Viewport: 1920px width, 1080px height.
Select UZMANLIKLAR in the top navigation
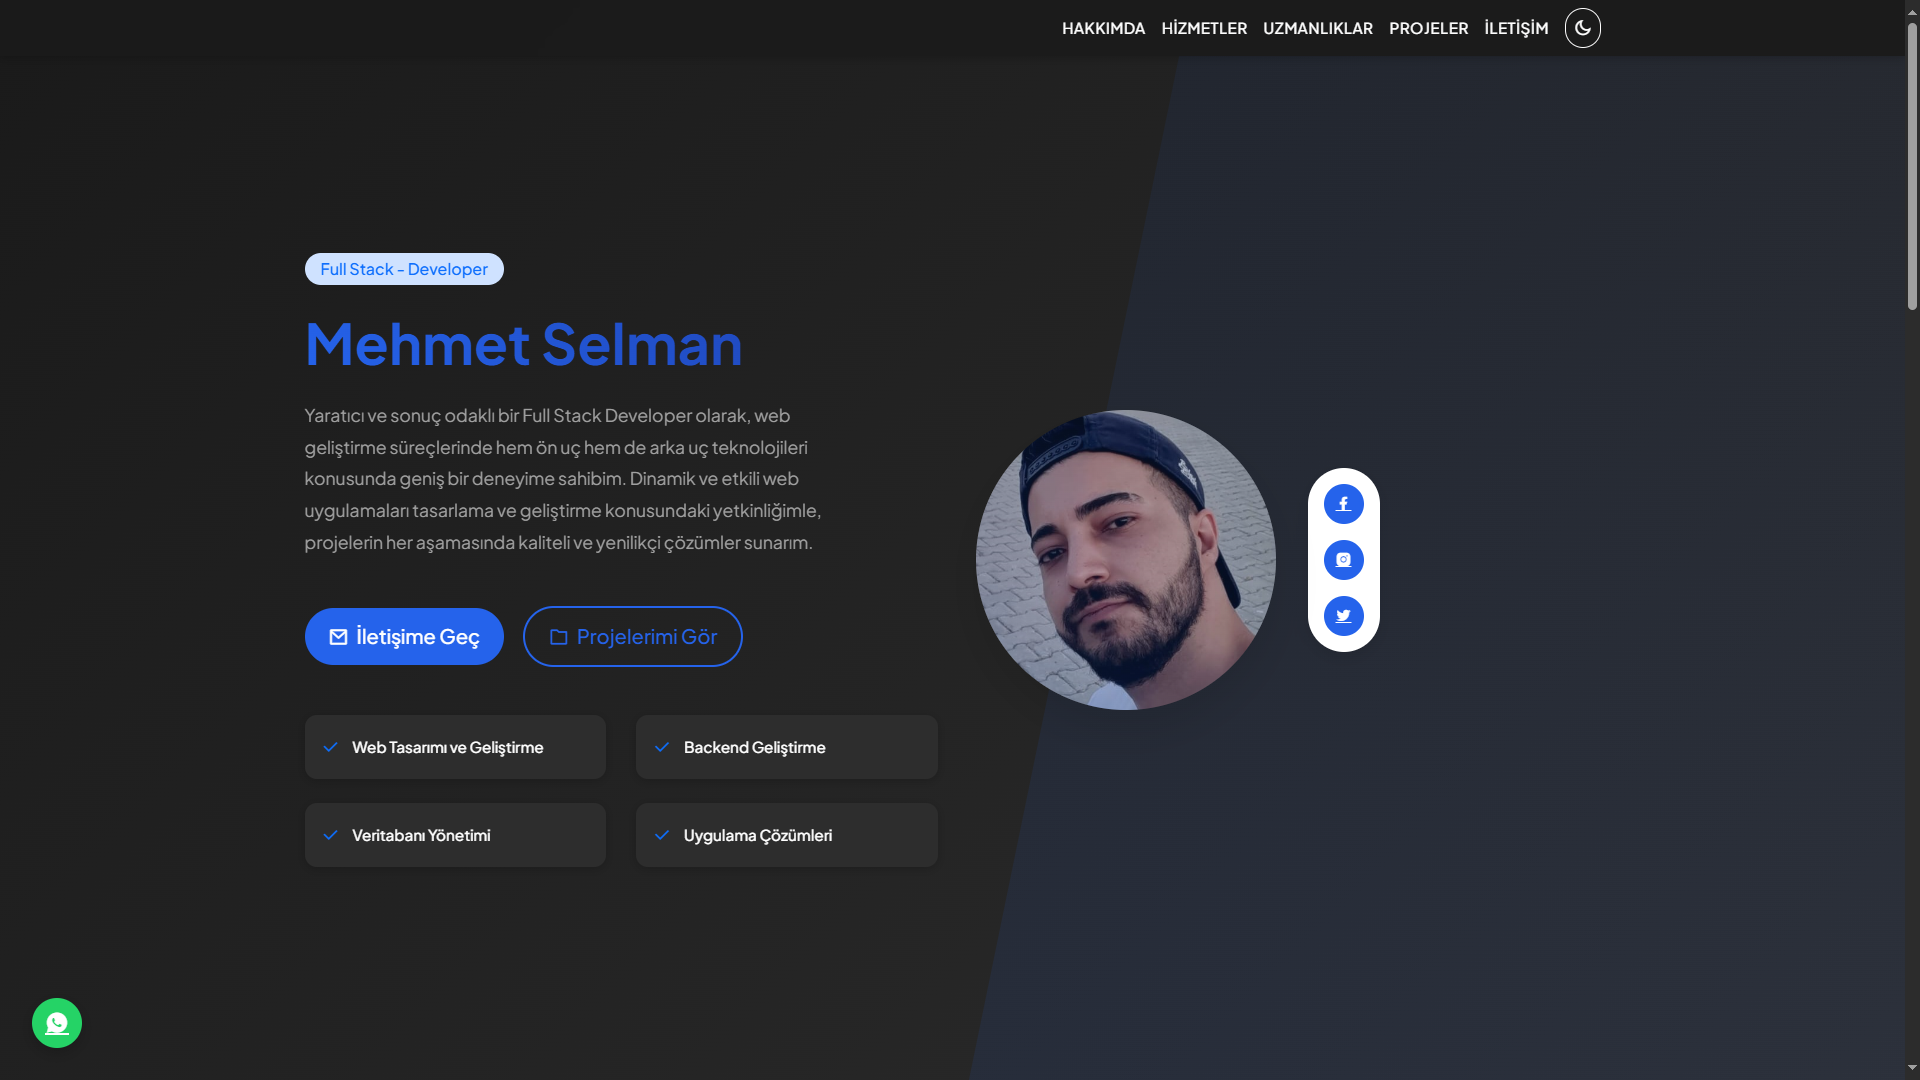pos(1317,28)
